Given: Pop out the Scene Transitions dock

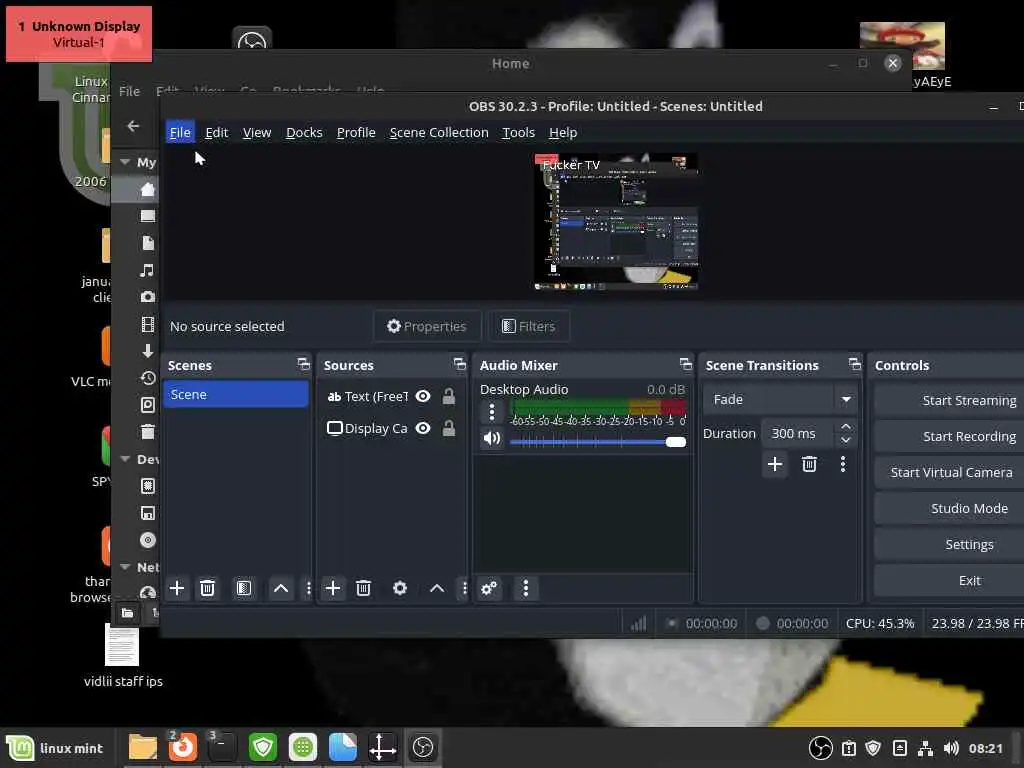Looking at the screenshot, I should 855,364.
